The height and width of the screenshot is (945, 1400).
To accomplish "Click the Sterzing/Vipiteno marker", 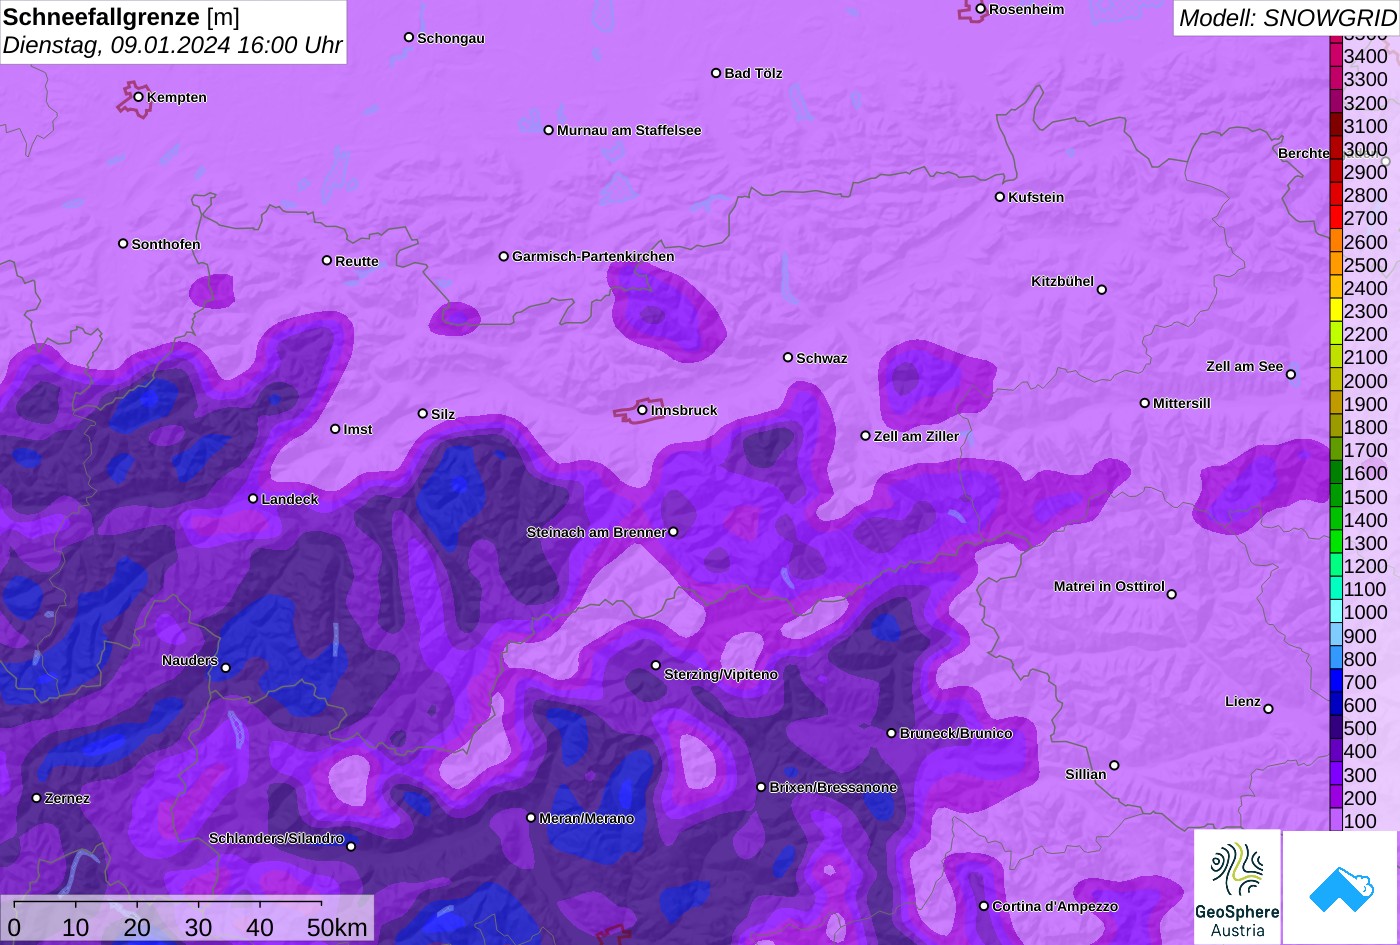I will coord(655,665).
